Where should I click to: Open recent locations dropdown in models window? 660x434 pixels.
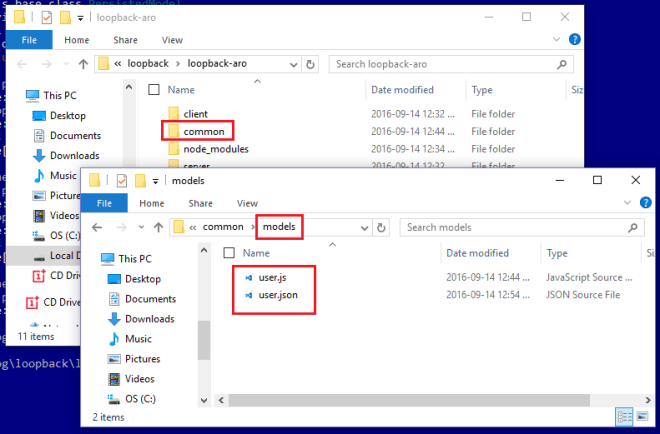point(141,227)
